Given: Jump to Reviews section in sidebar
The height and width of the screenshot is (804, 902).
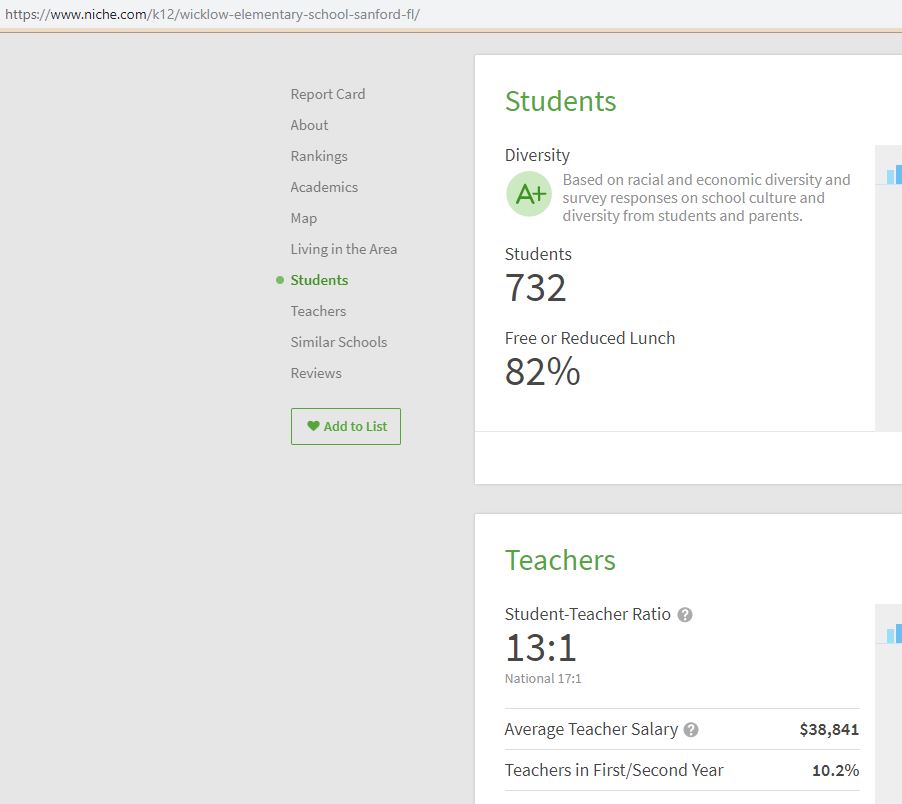Looking at the screenshot, I should [316, 373].
